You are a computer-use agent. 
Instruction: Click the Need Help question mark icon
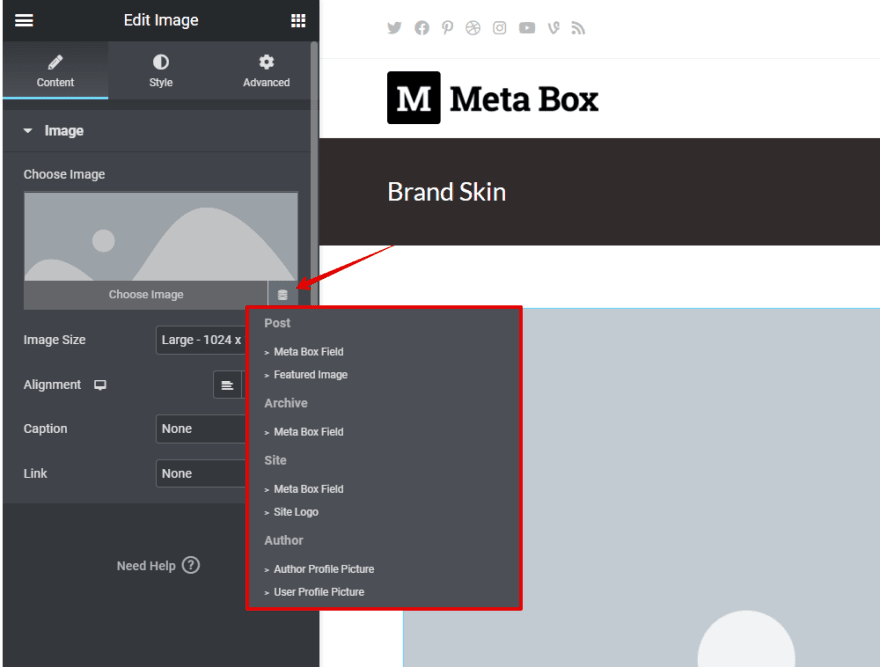point(191,565)
